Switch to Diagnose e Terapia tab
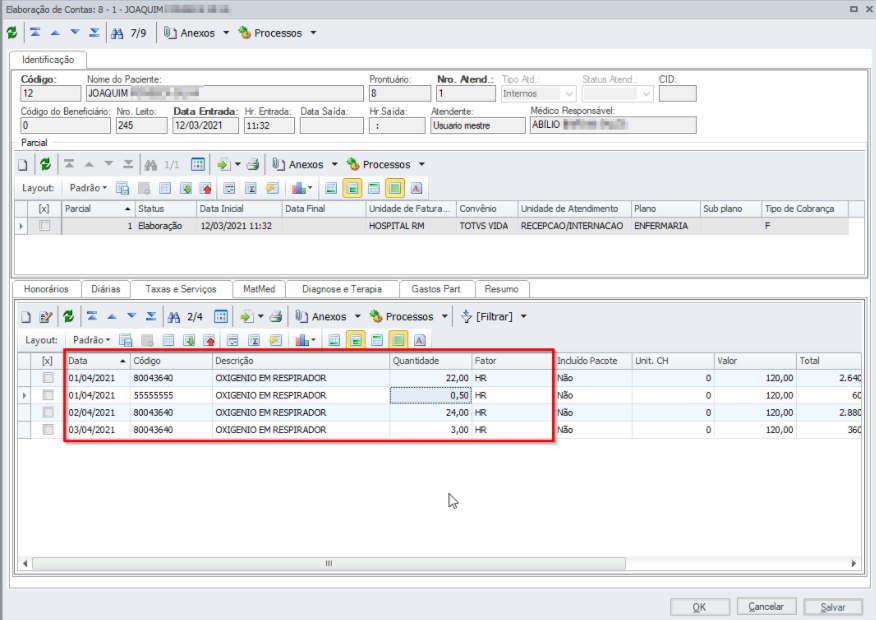Viewport: 876px width, 620px height. (x=342, y=289)
